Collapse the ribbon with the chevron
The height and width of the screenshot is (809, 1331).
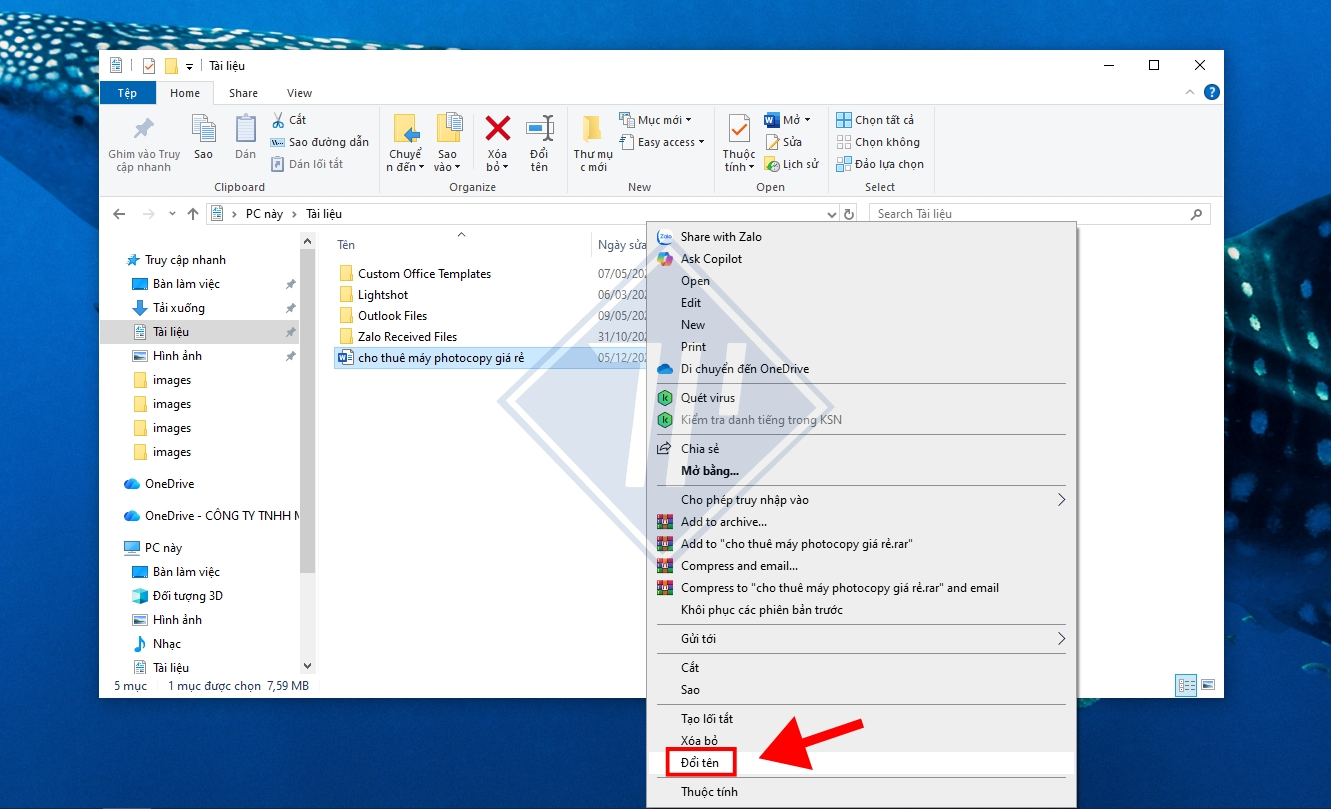point(1190,93)
